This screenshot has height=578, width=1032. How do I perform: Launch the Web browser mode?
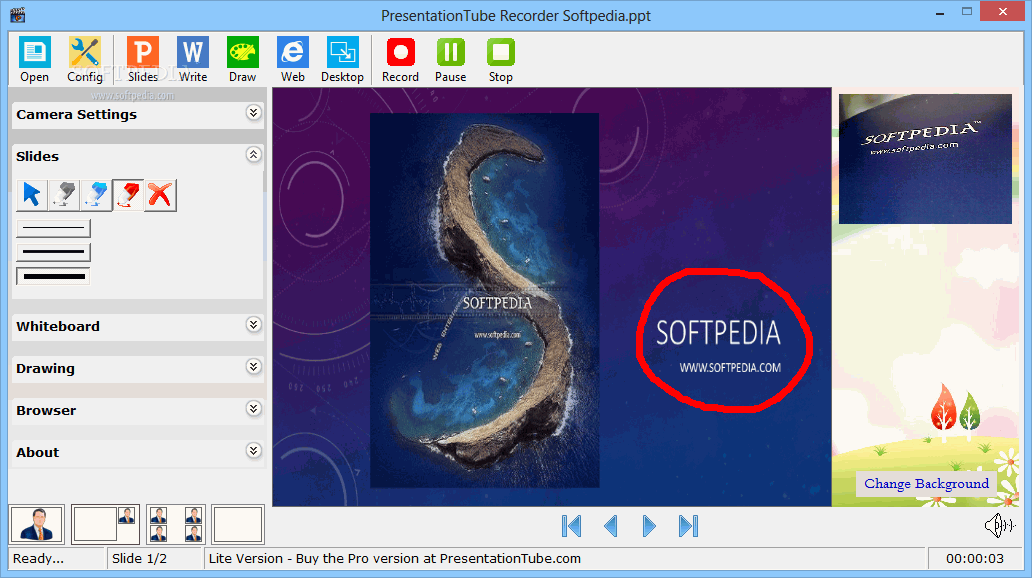pos(293,59)
